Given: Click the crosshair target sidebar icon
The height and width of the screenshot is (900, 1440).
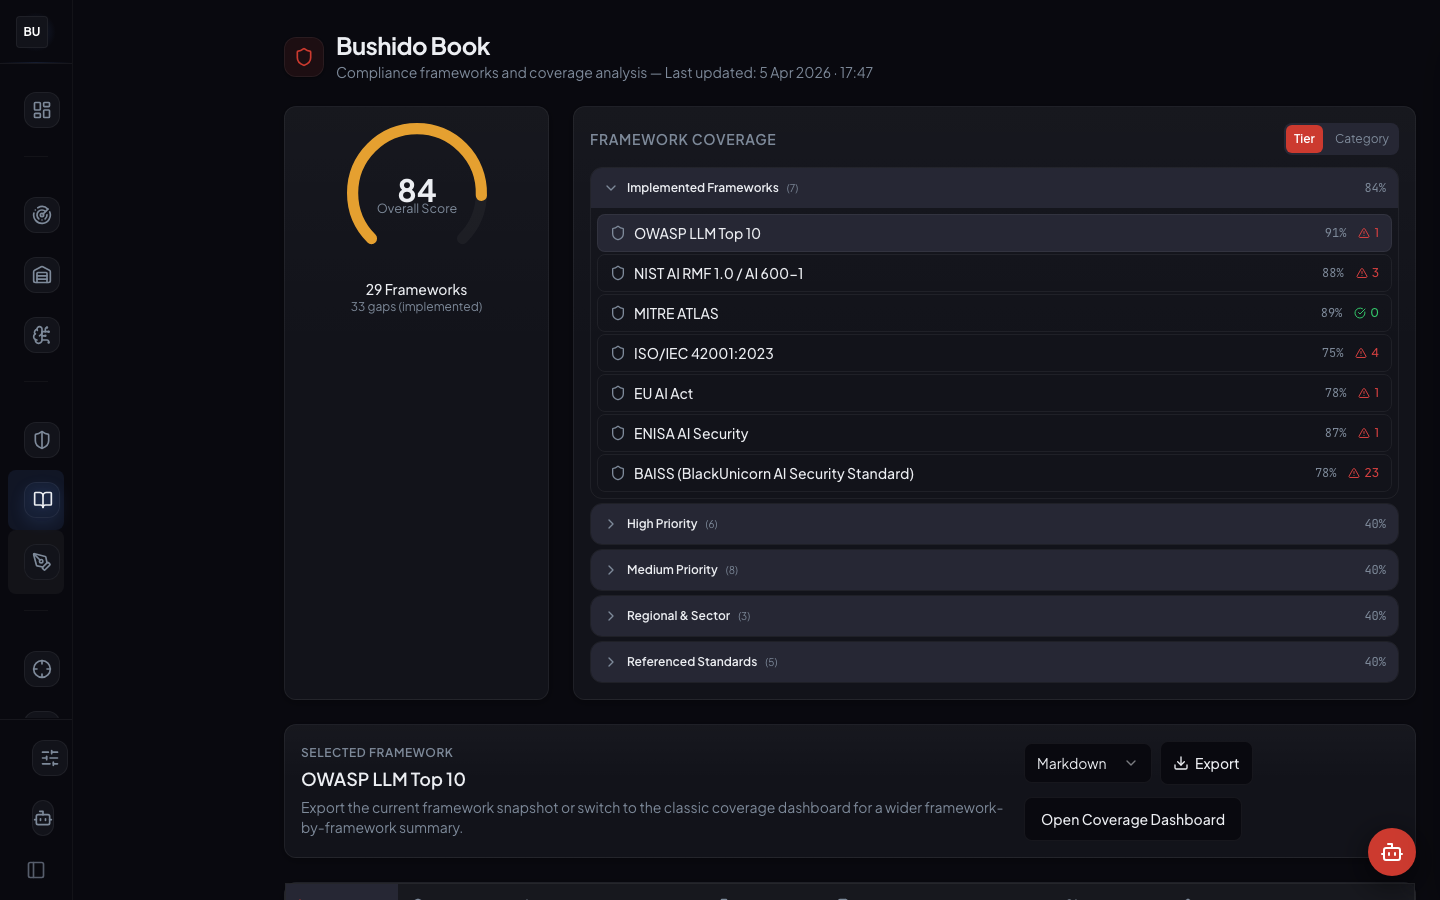Looking at the screenshot, I should coord(42,669).
